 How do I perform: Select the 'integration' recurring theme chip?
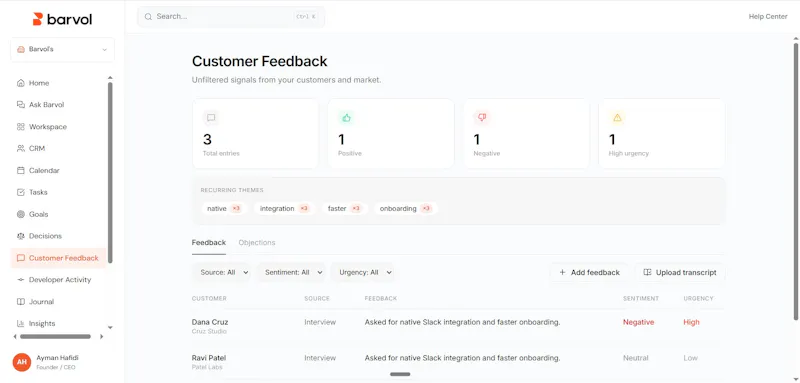click(284, 209)
